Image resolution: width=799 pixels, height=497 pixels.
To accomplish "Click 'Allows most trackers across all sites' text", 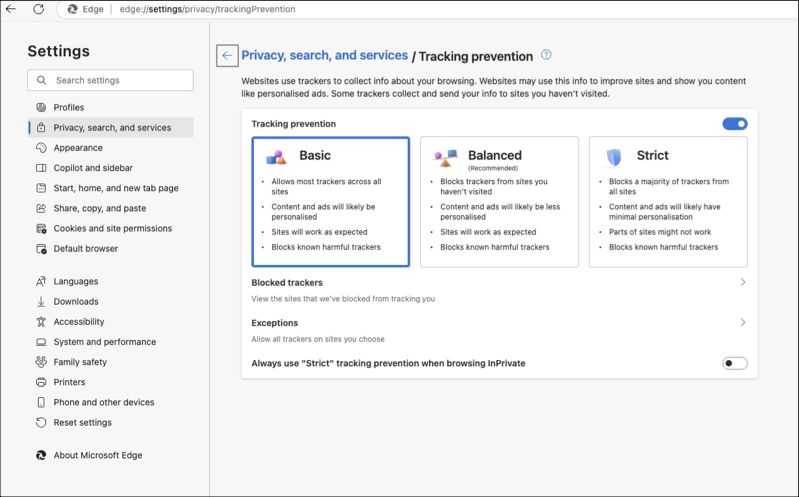I will click(326, 187).
